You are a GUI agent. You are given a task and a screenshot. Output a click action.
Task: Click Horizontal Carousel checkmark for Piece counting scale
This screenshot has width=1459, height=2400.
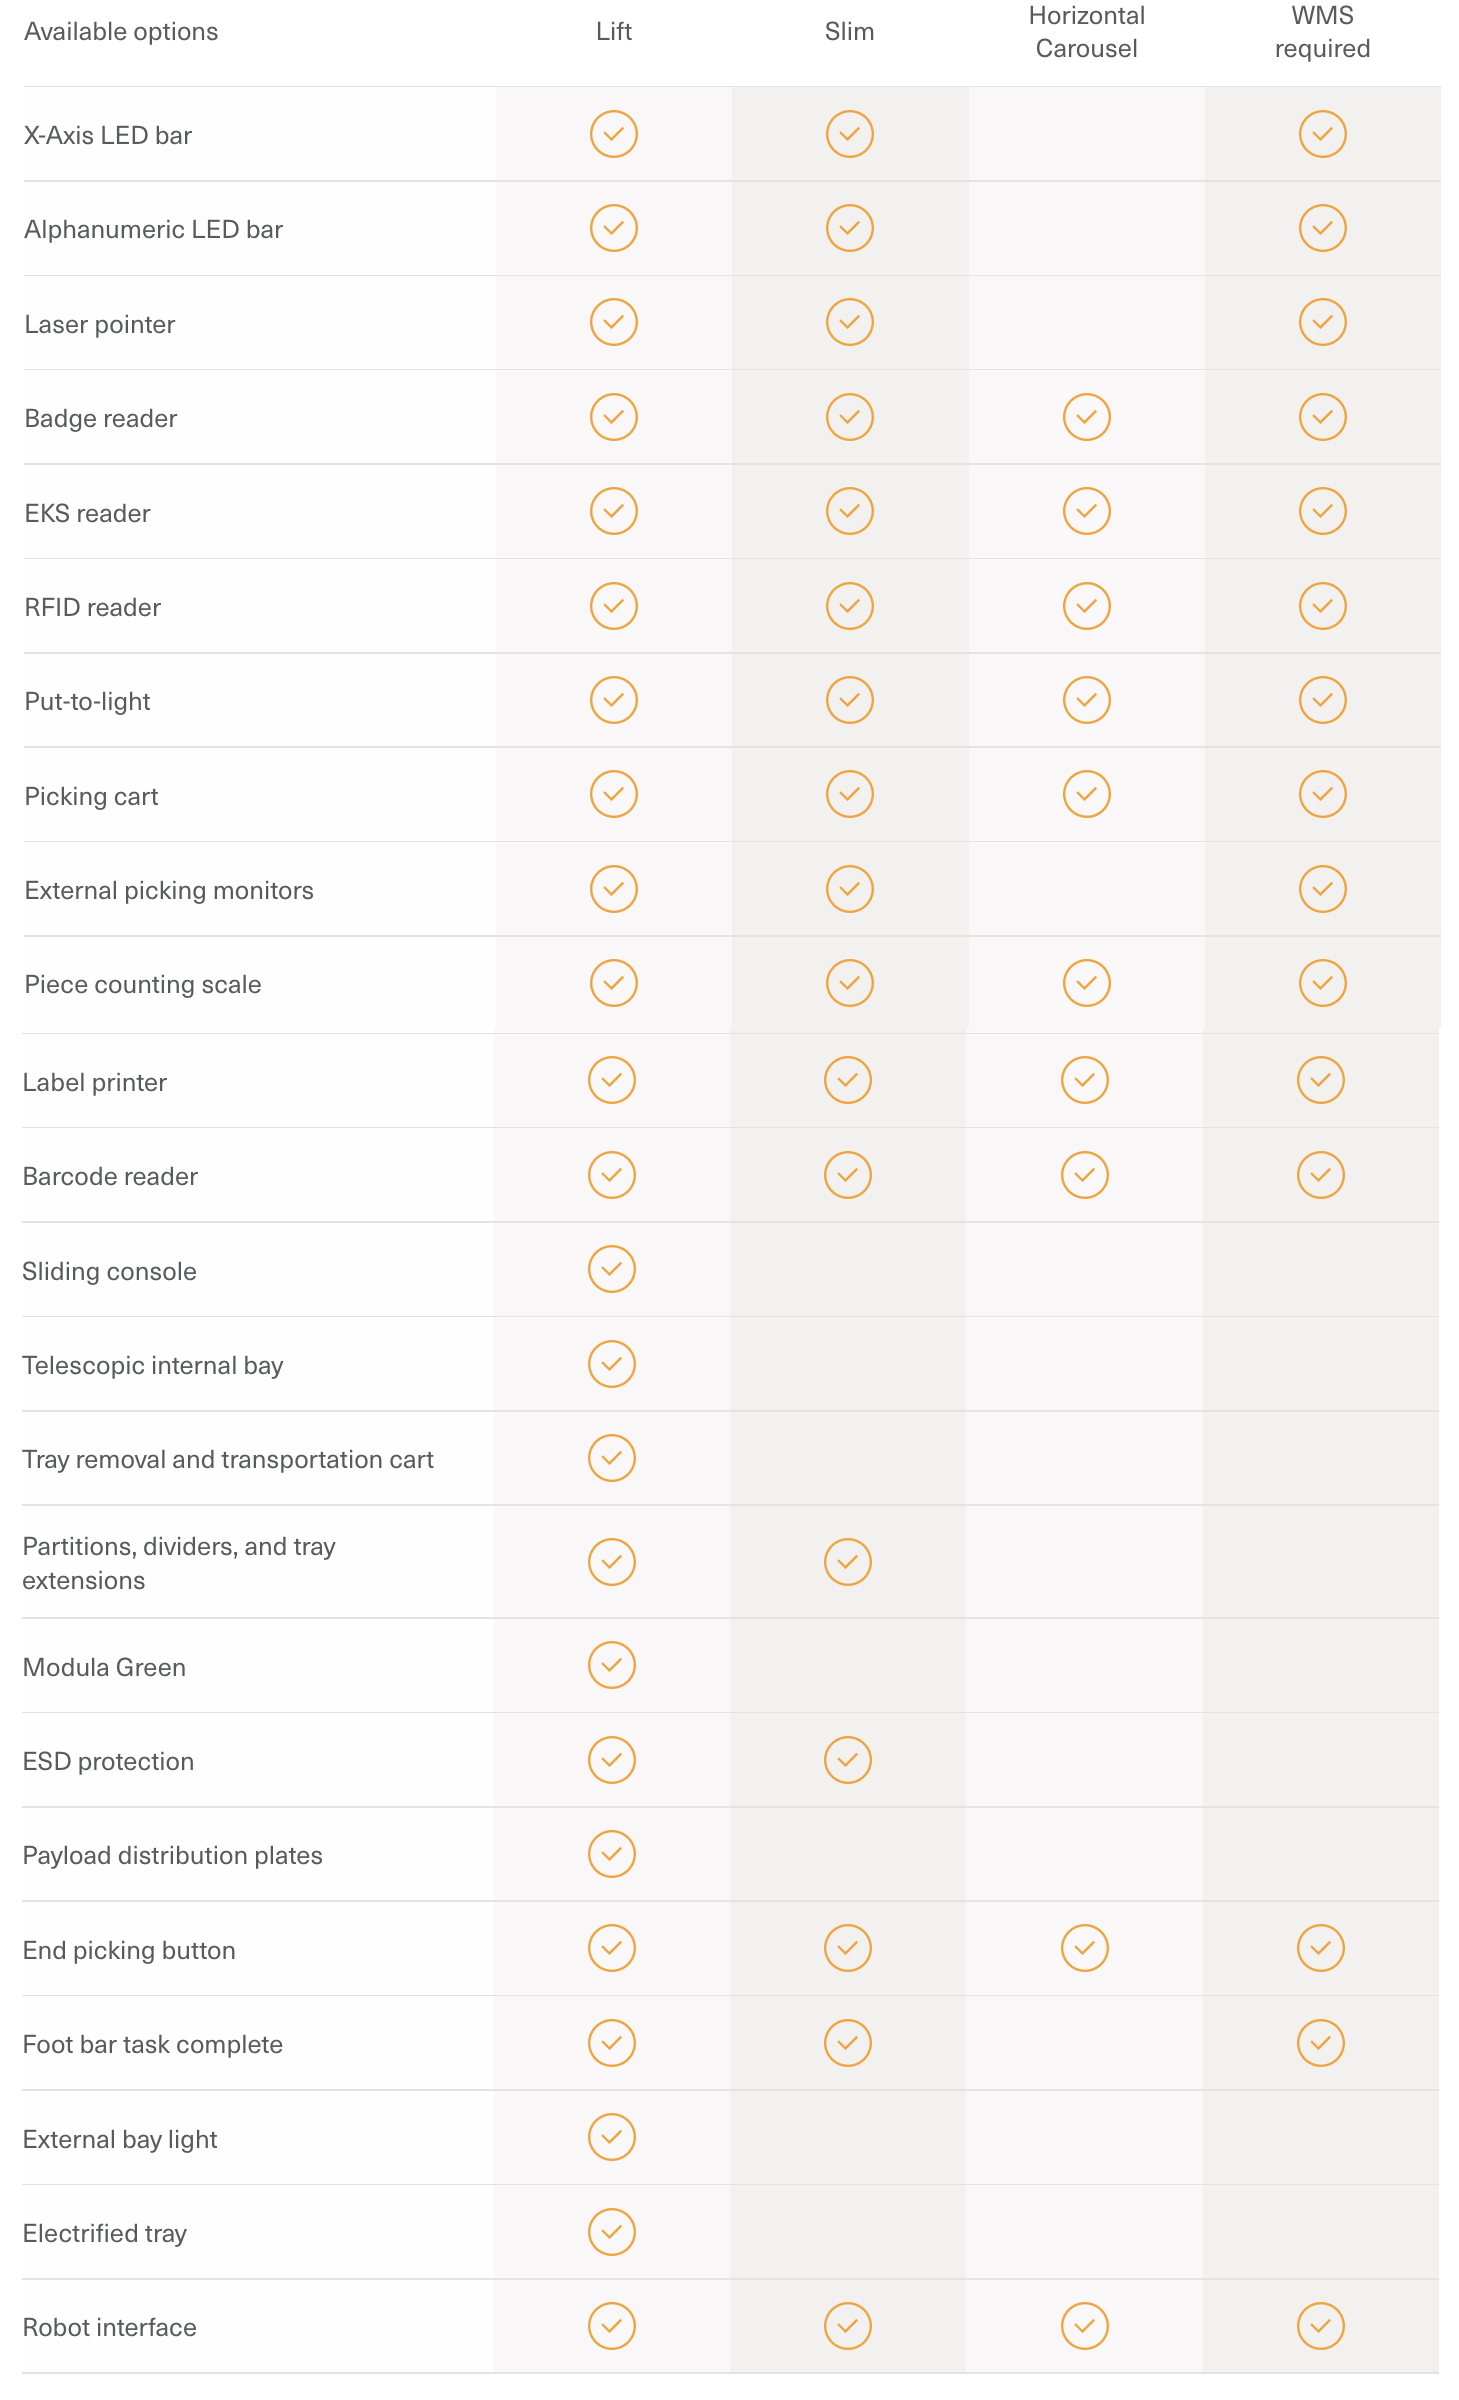click(1086, 983)
